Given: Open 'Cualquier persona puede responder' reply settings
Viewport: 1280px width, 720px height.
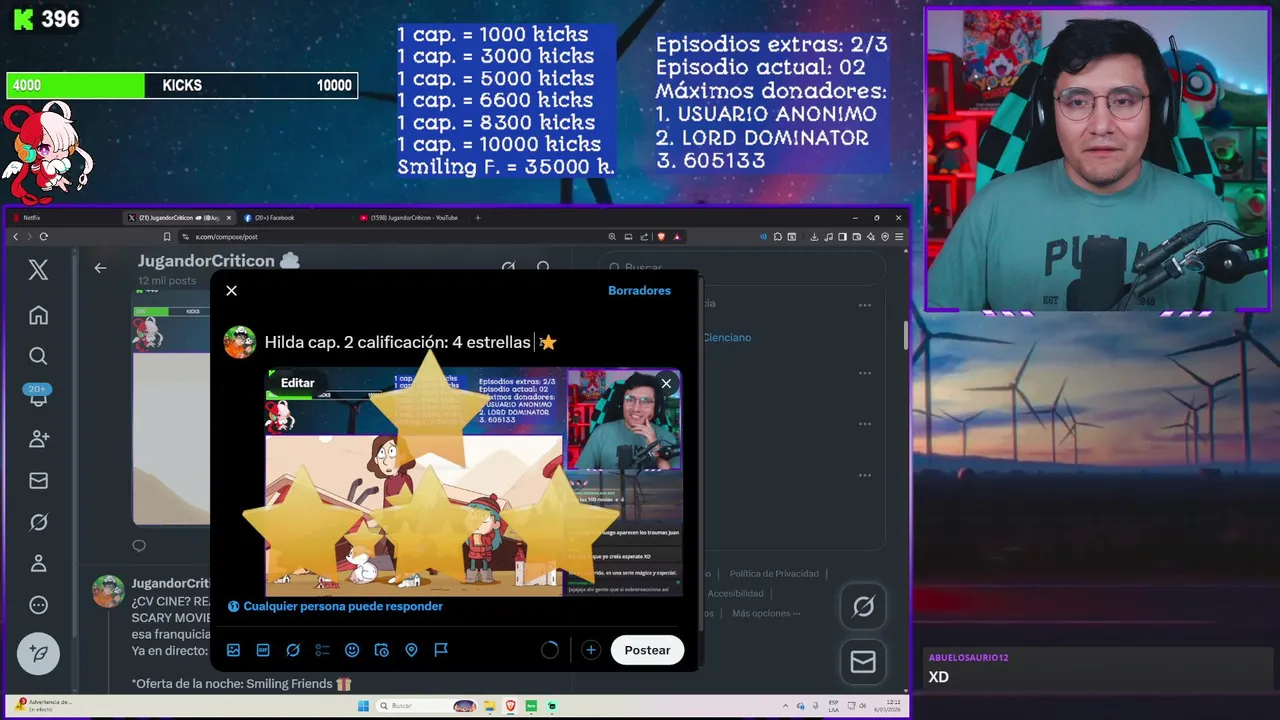Looking at the screenshot, I should (335, 606).
